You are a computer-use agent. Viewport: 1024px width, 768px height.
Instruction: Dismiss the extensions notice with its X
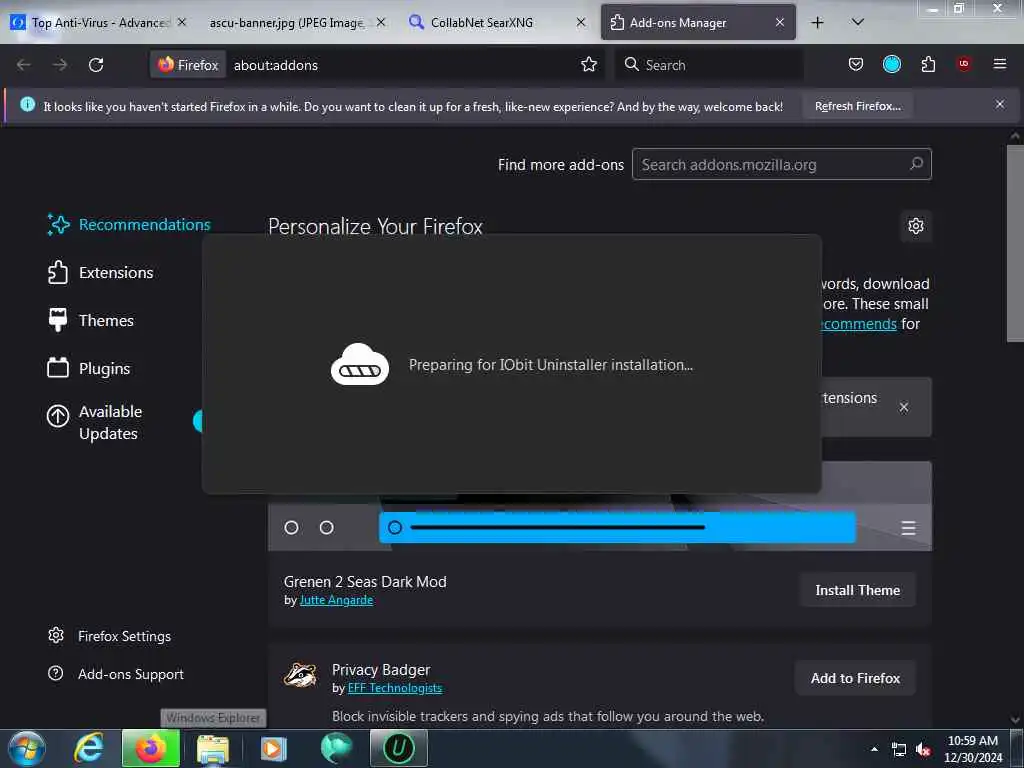(x=904, y=407)
